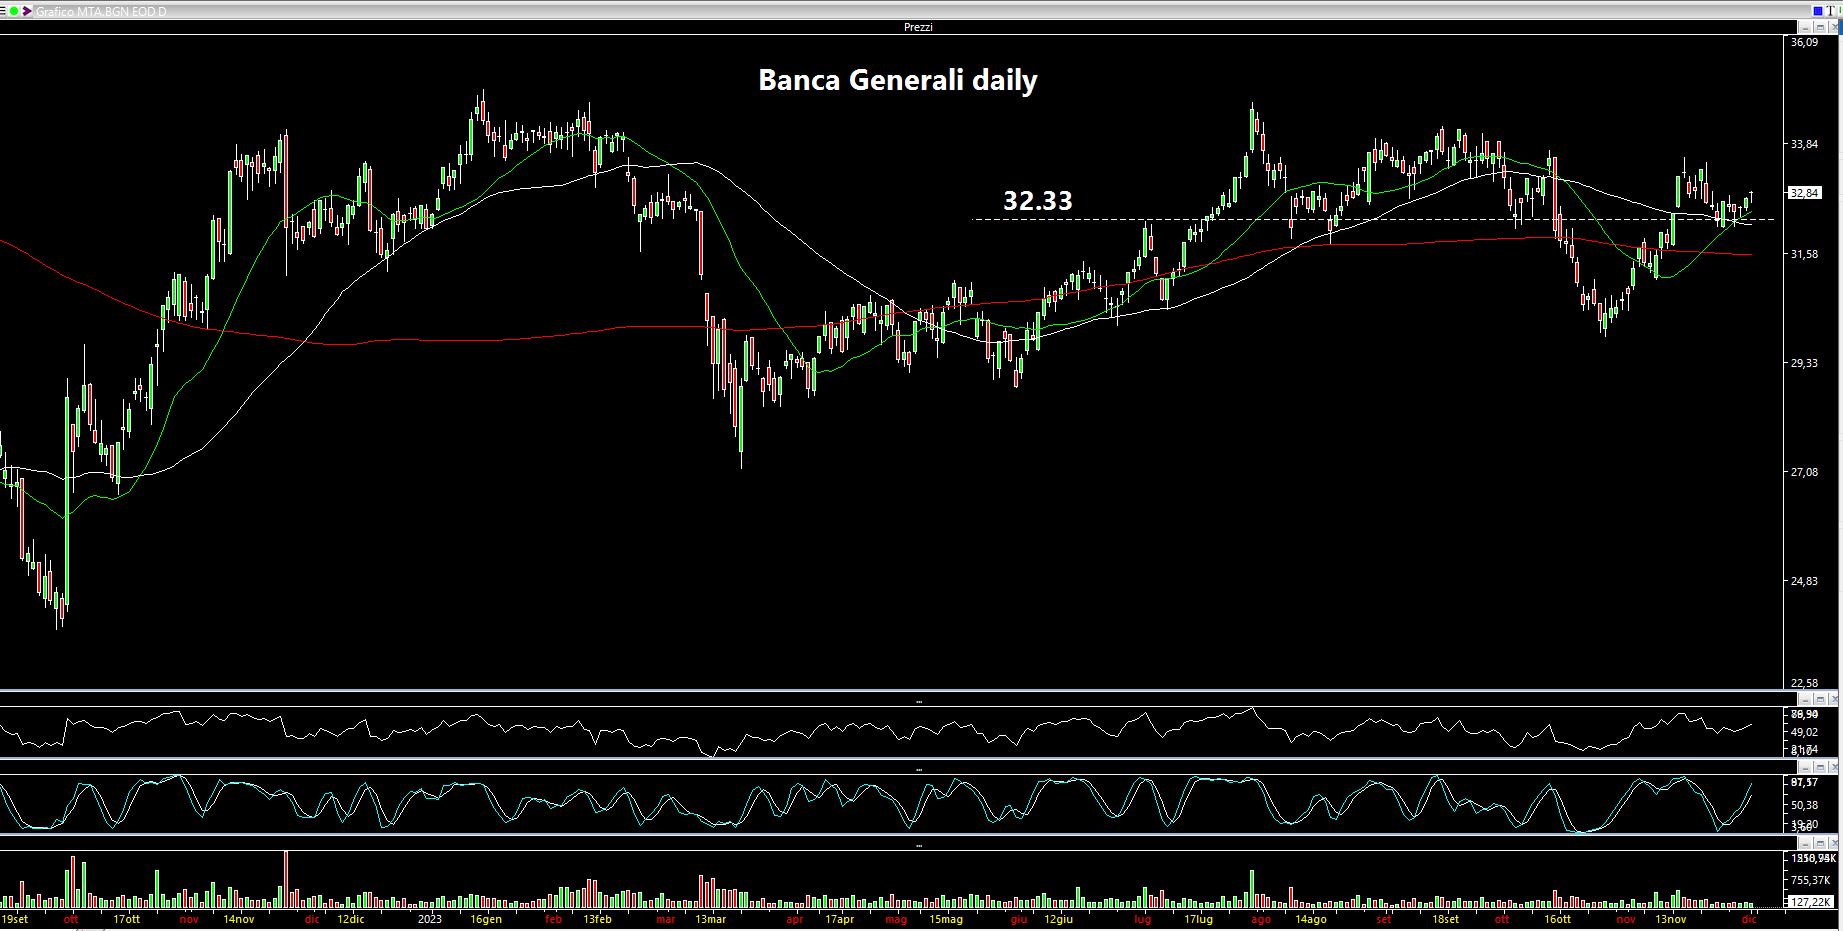Screen dimensions: 1843x931
Task: Click the 16gen date label
Action: [x=486, y=919]
